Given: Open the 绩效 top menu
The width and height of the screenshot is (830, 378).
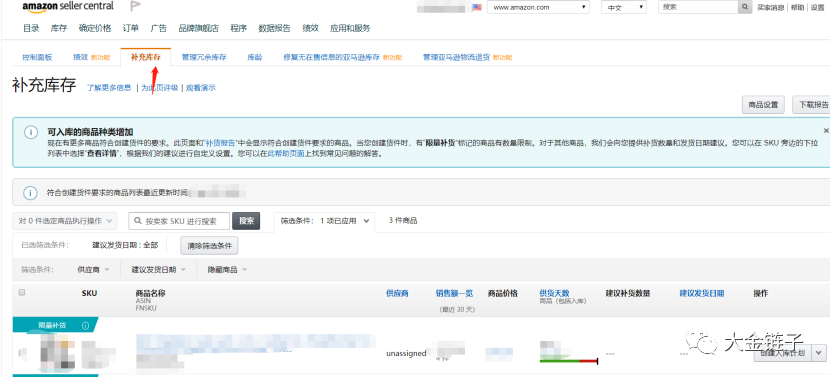Looking at the screenshot, I should [x=311, y=29].
